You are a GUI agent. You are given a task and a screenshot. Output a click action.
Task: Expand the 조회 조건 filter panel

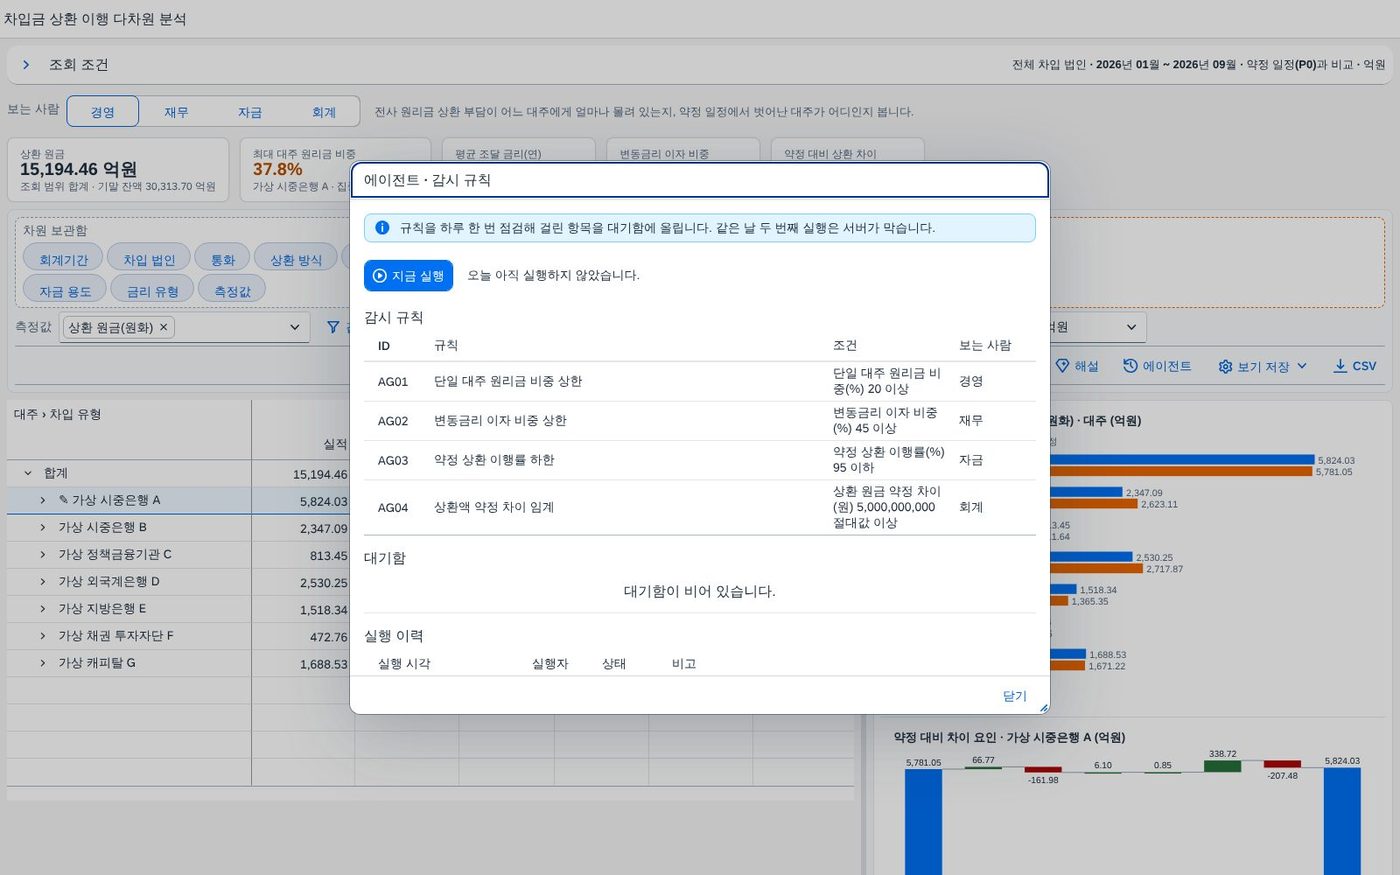click(26, 65)
